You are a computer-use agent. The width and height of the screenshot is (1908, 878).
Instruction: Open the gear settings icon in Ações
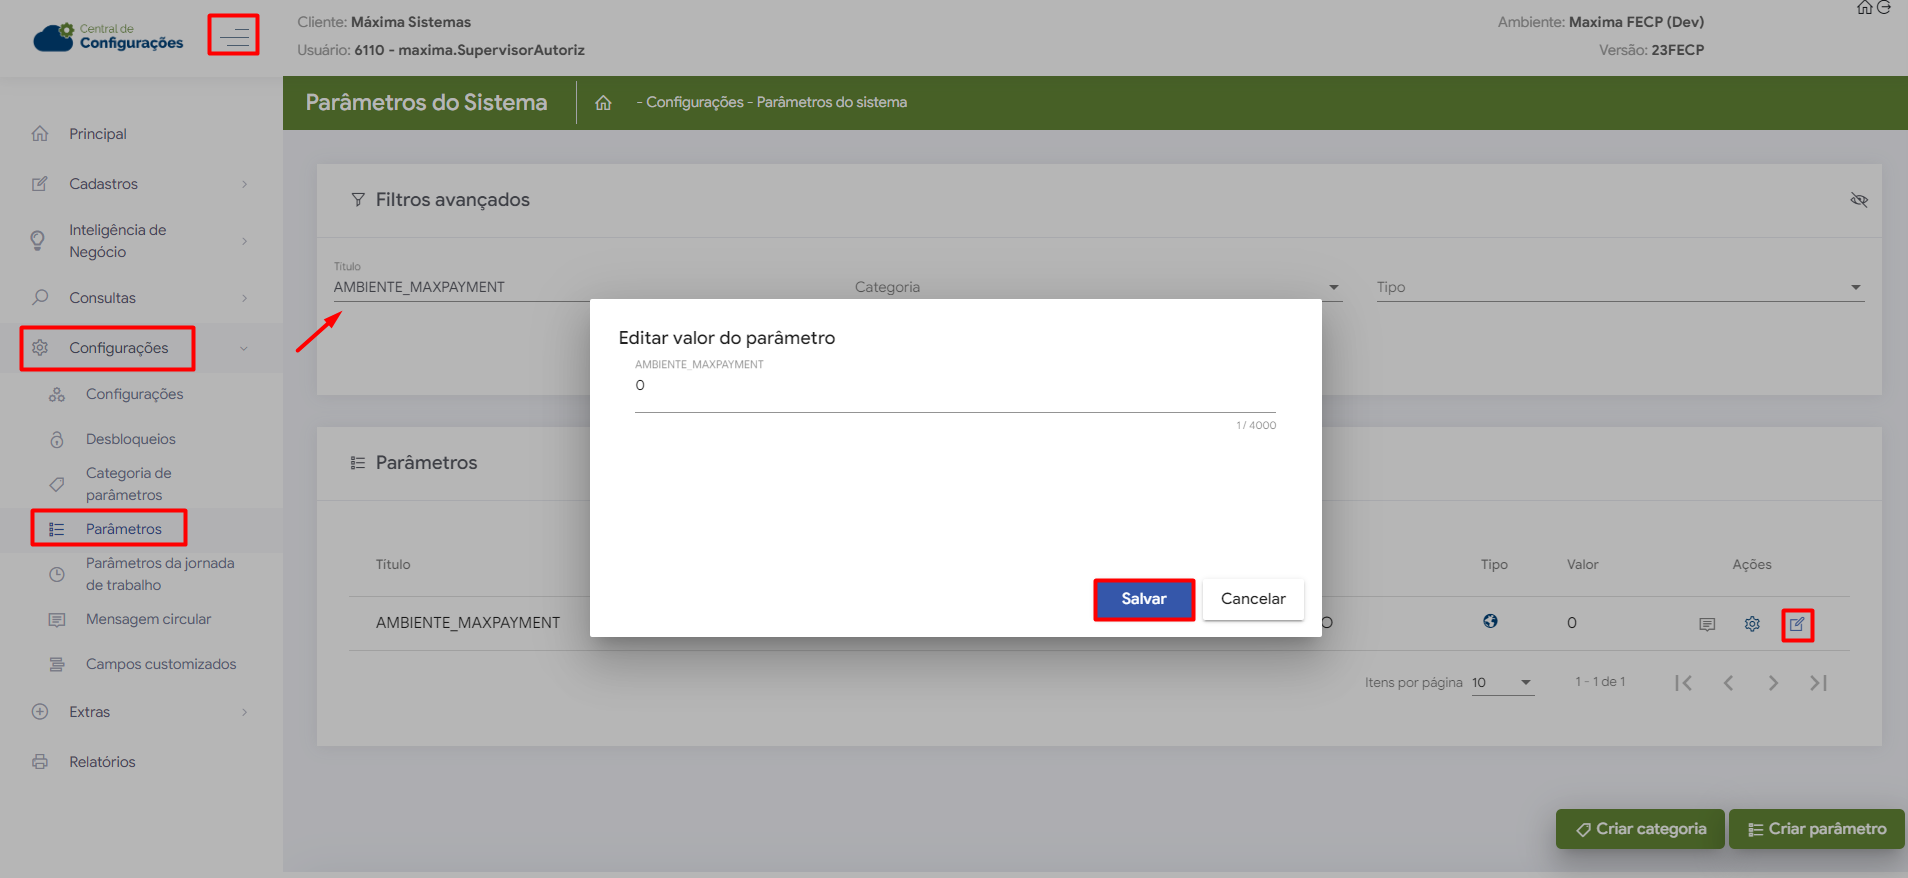1752,624
